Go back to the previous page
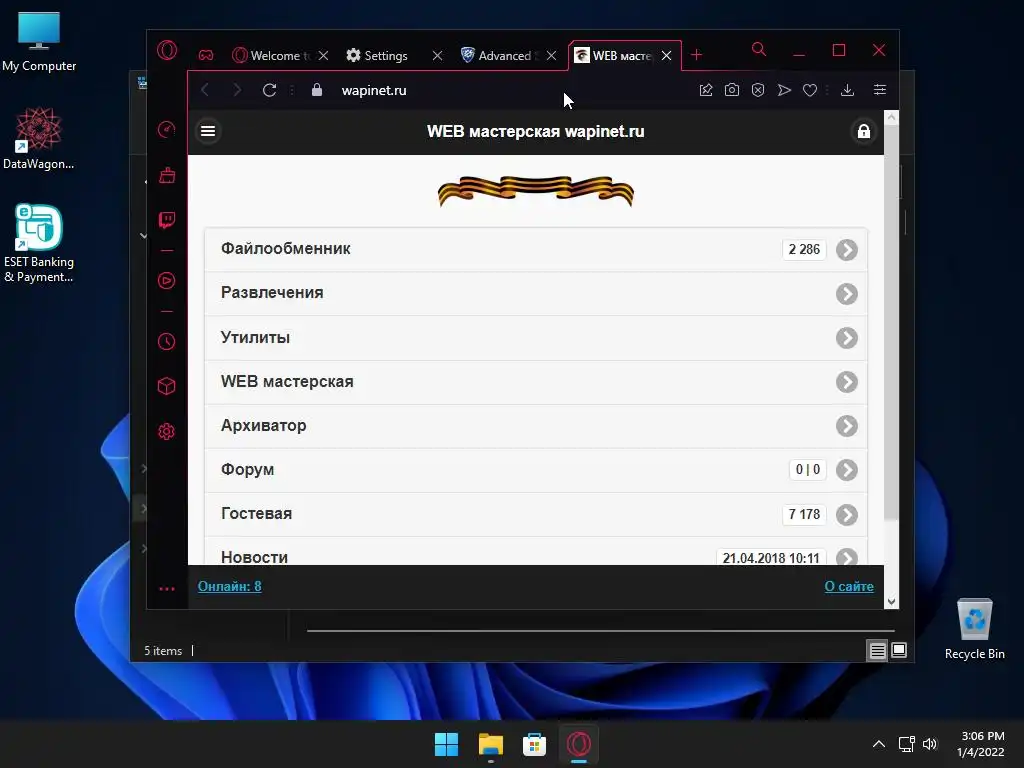This screenshot has height=768, width=1024. (205, 90)
